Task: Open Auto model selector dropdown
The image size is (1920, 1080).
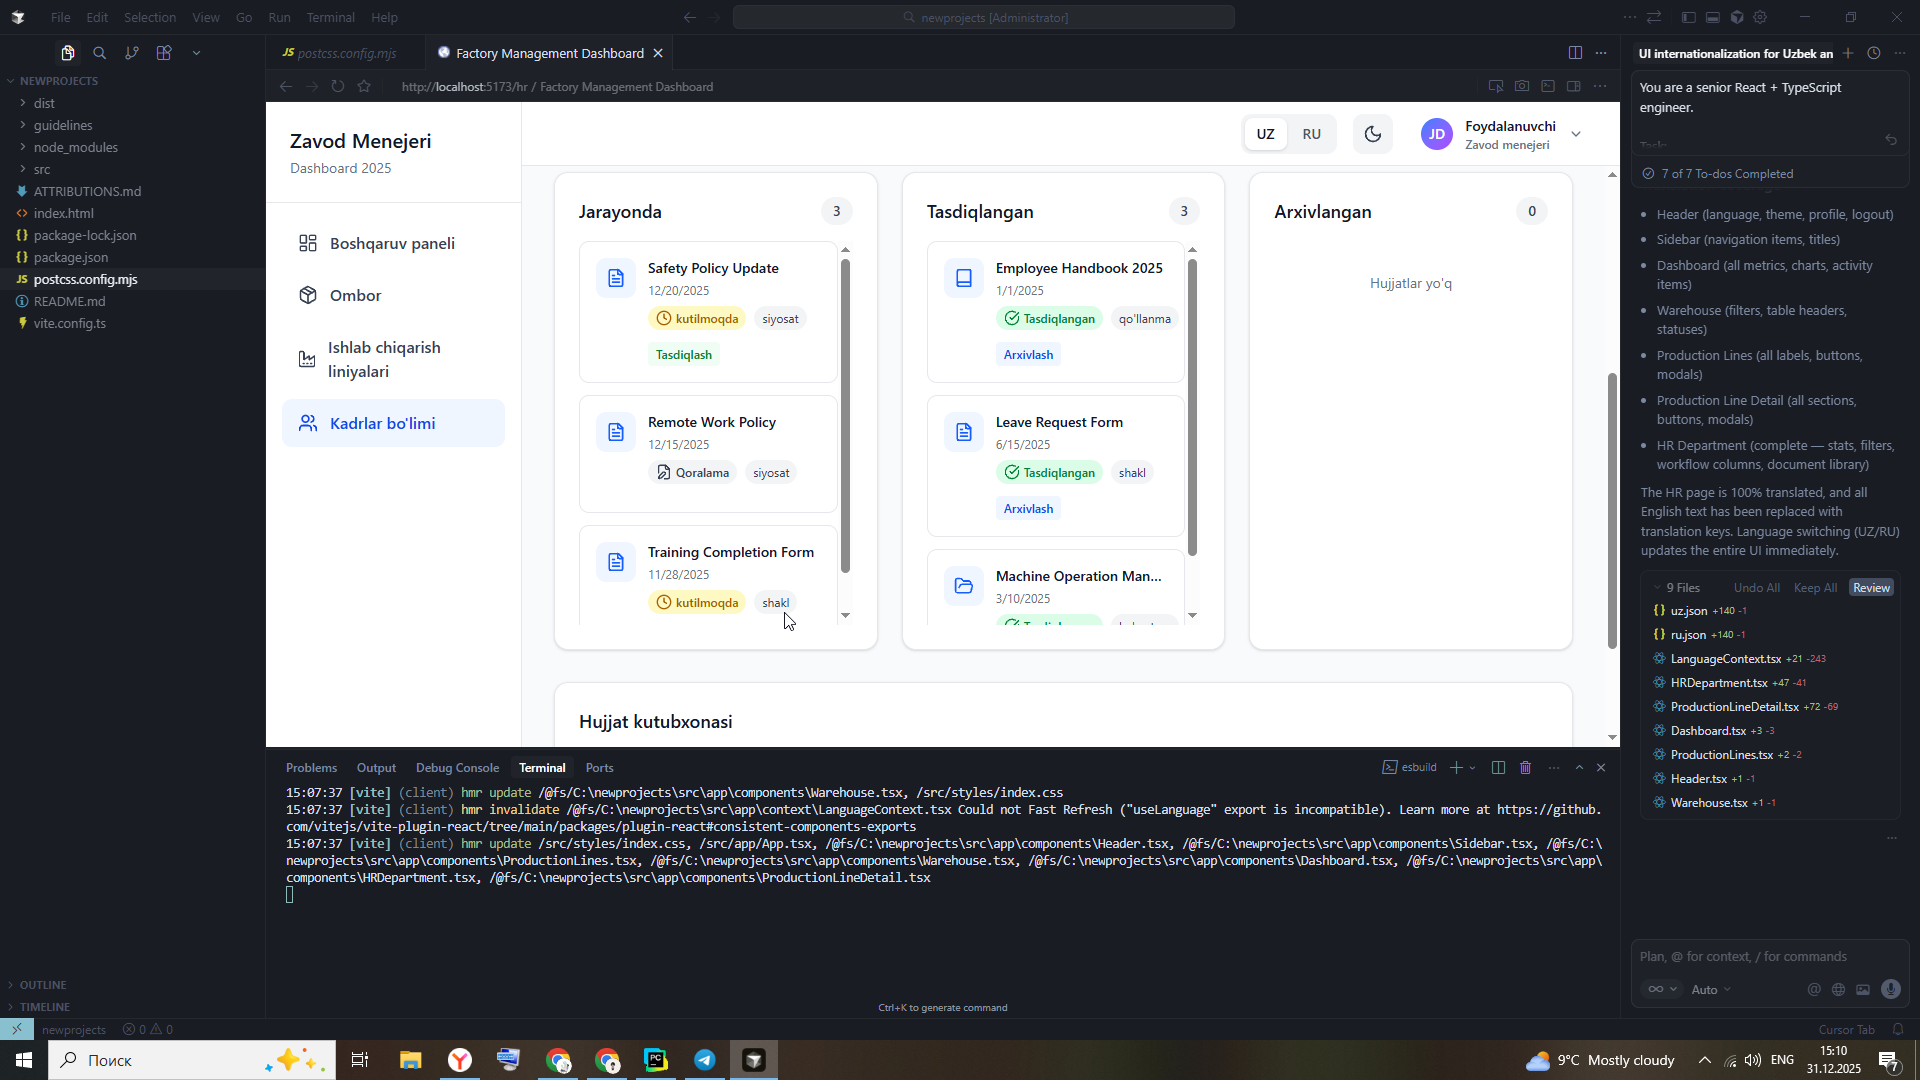Action: (1710, 989)
